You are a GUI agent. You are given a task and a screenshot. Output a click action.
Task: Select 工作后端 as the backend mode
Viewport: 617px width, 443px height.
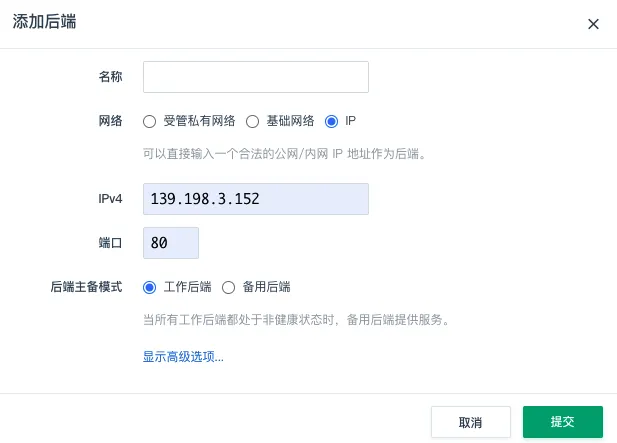tap(150, 287)
